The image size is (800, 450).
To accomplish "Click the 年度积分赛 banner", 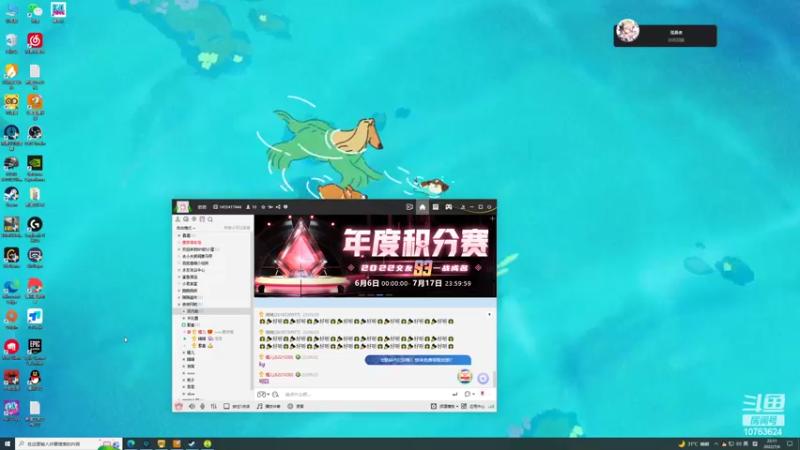I will 375,256.
